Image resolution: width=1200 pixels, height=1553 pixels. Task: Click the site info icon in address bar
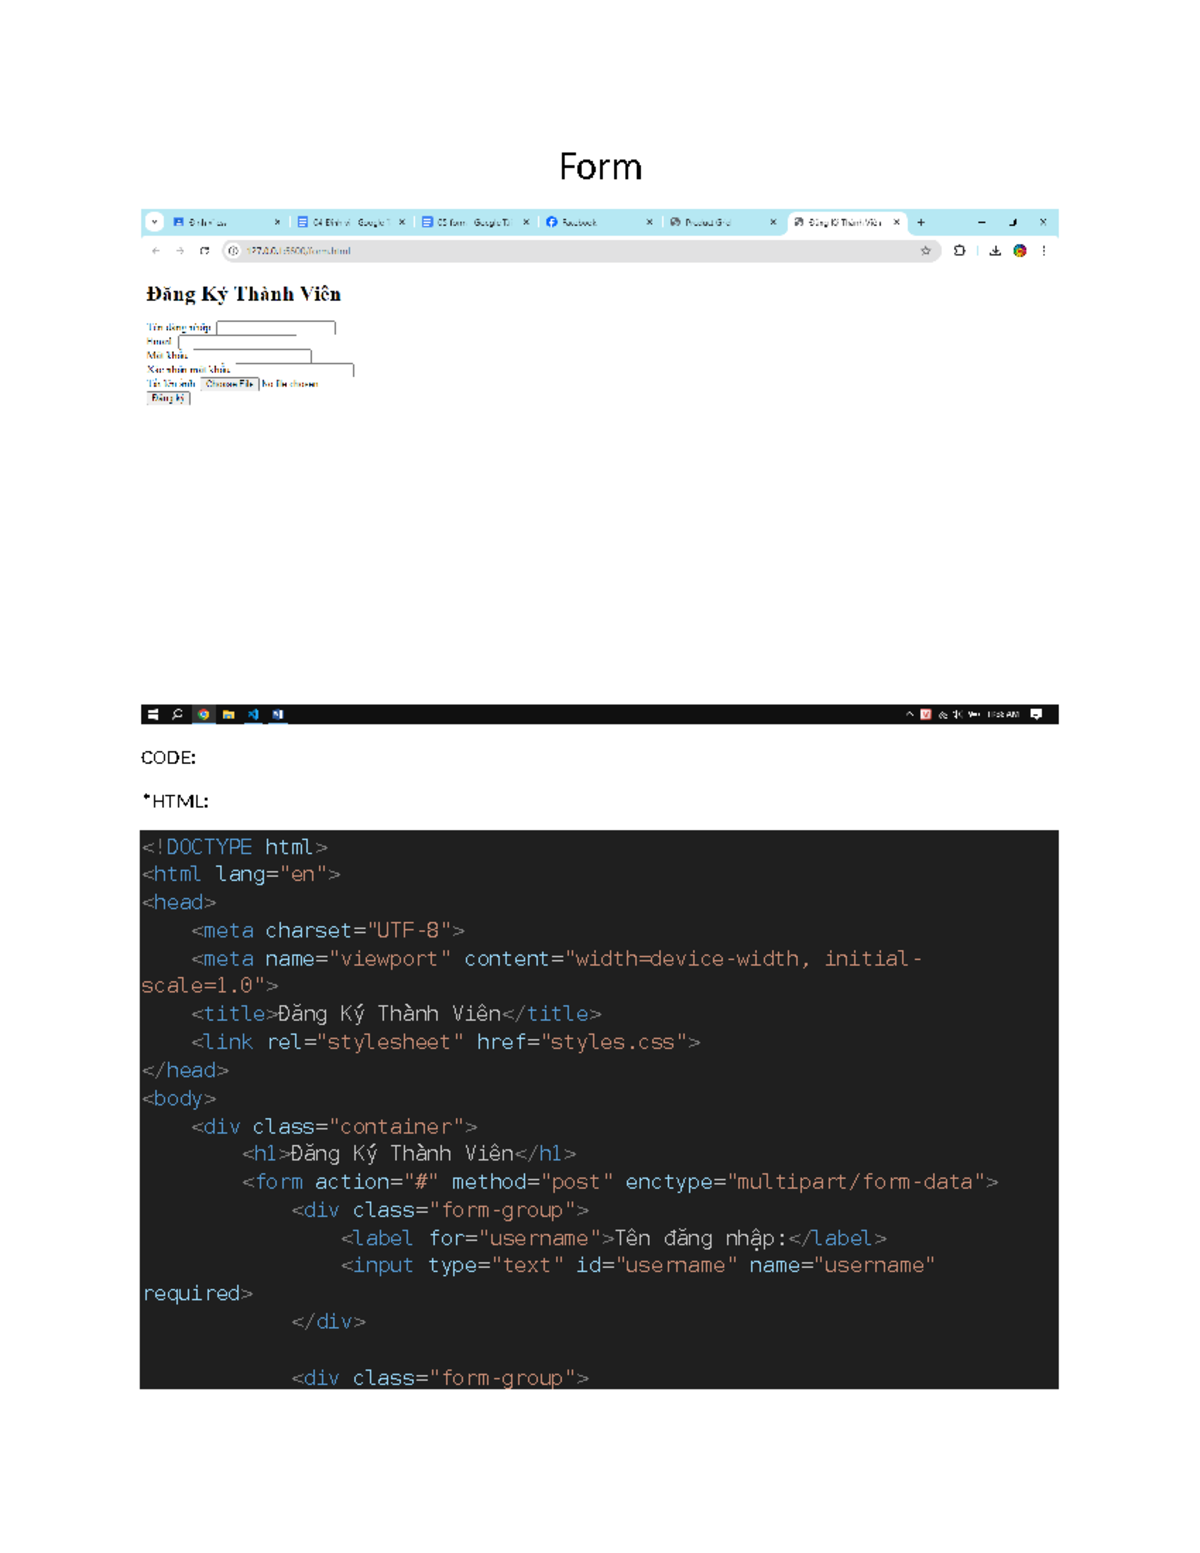tap(233, 251)
